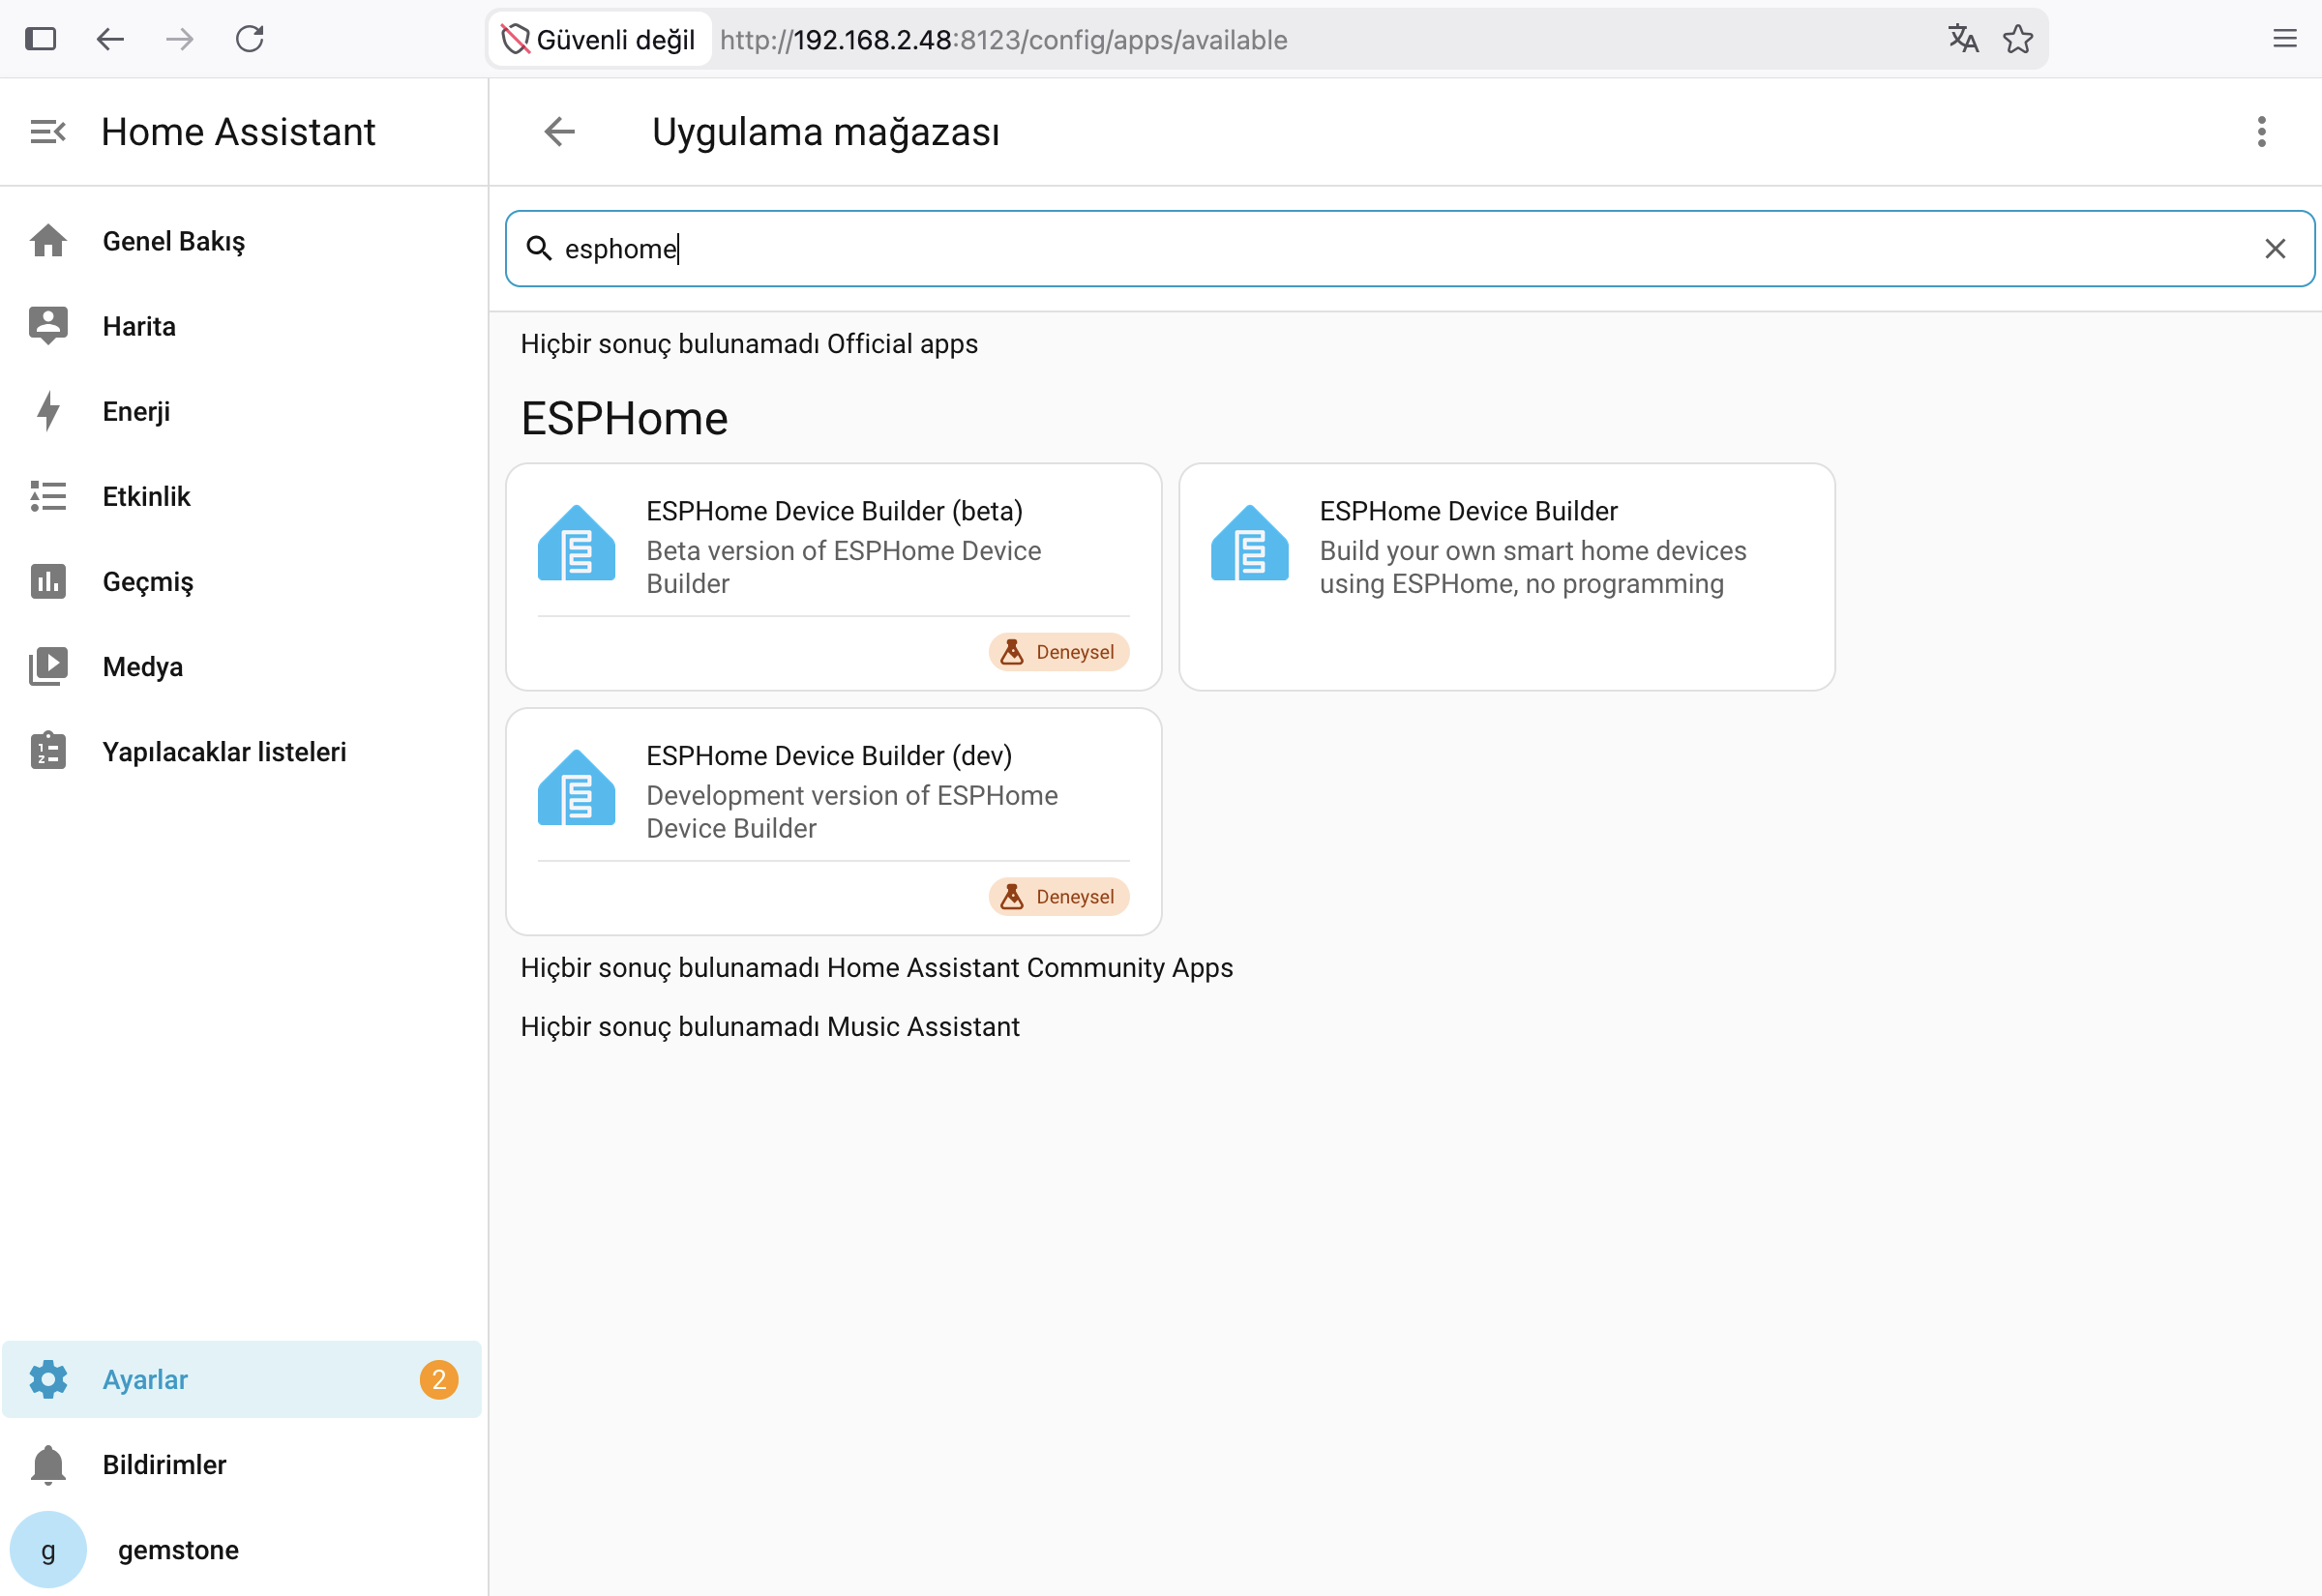
Task: Select Etkinlik in sidebar
Action: 242,496
